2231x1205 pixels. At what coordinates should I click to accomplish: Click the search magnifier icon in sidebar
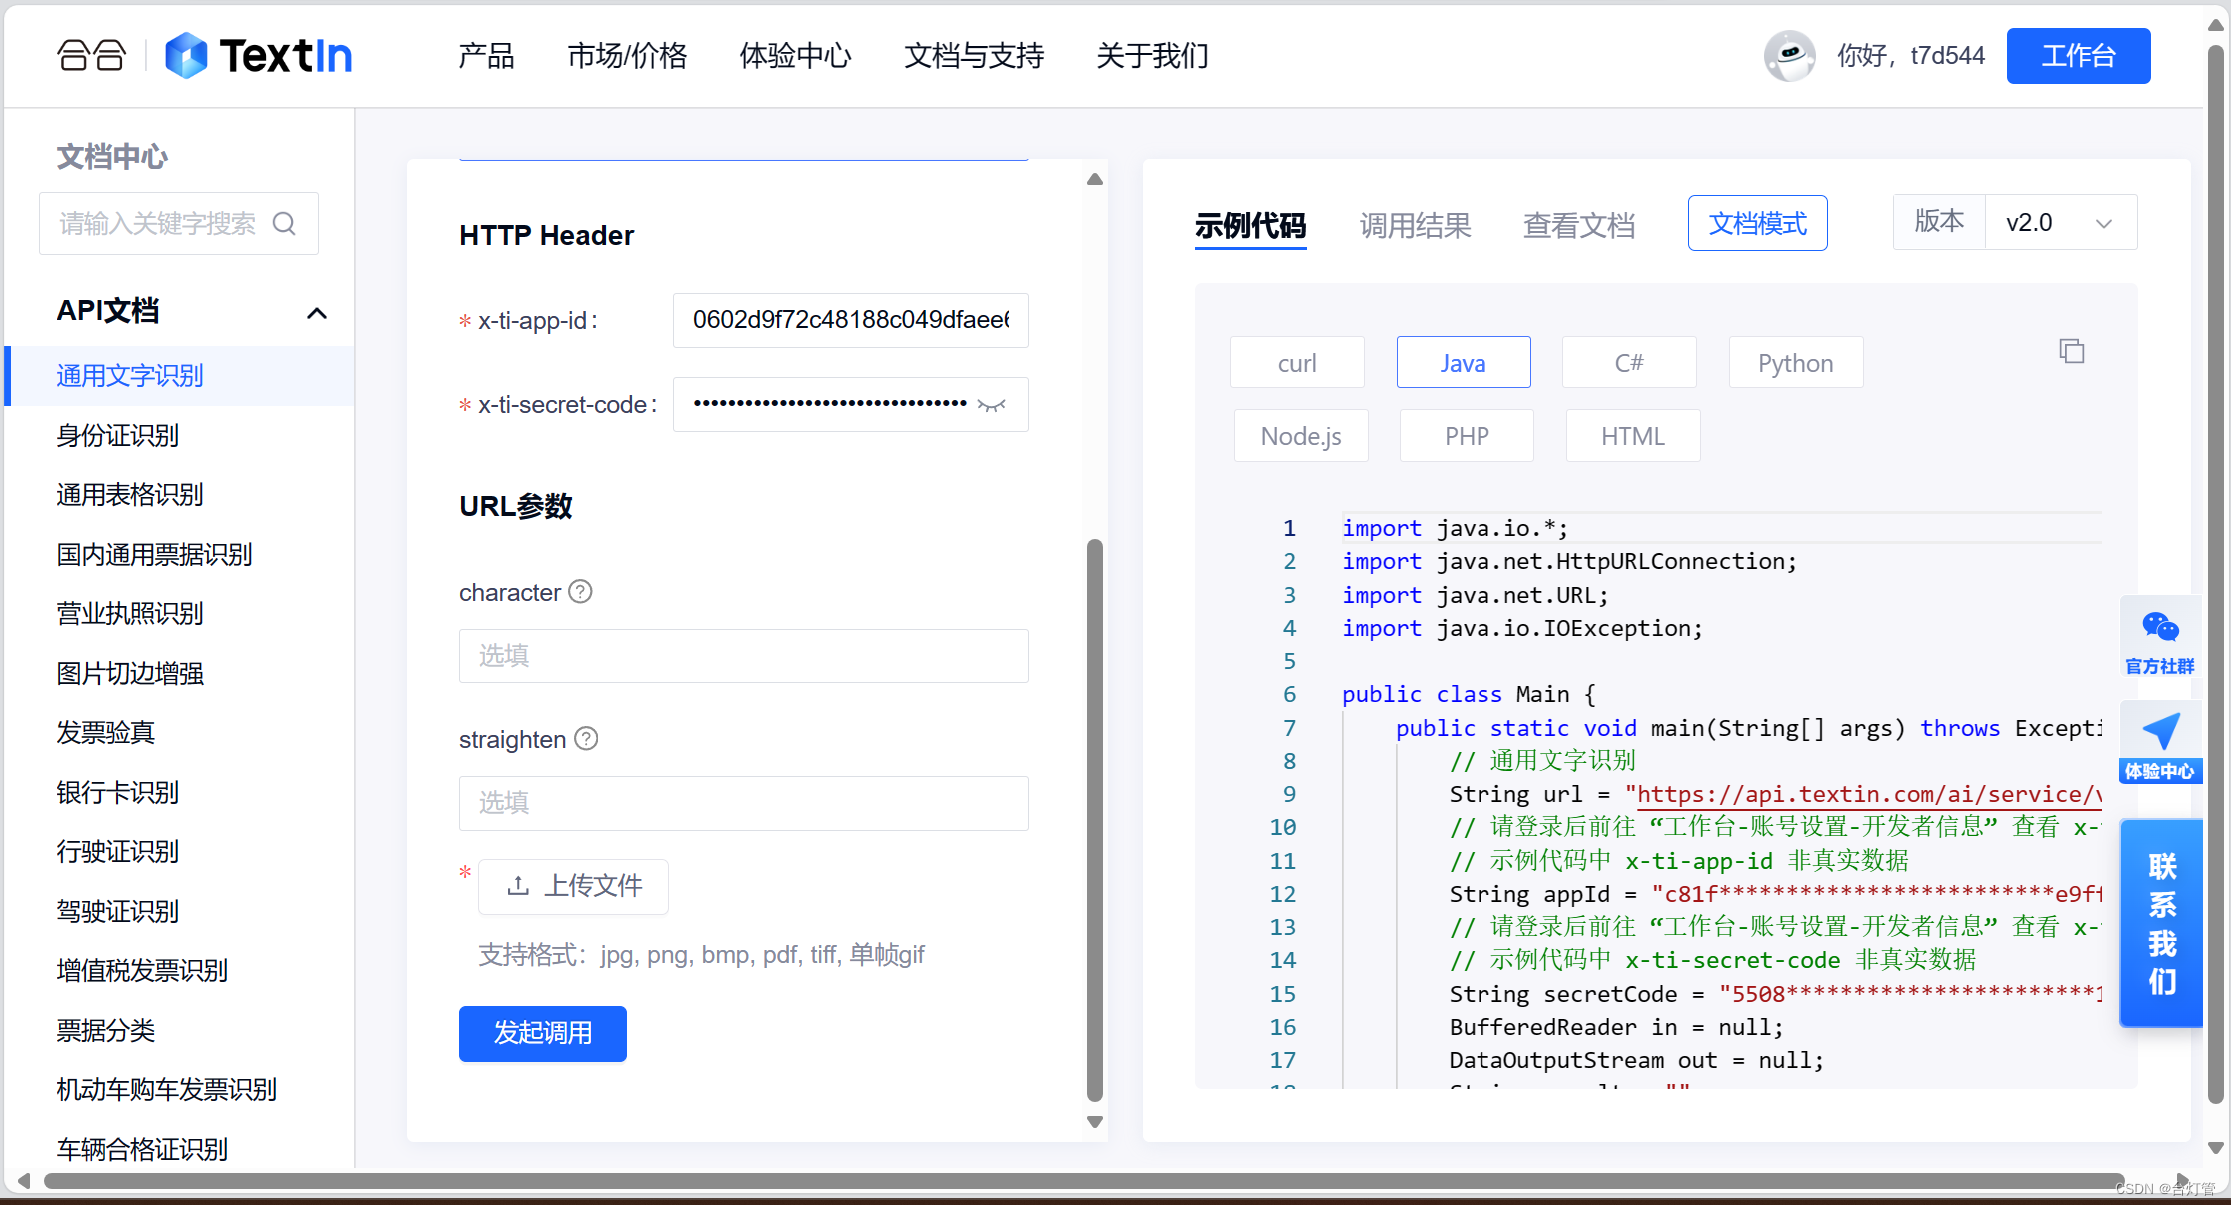[x=285, y=223]
